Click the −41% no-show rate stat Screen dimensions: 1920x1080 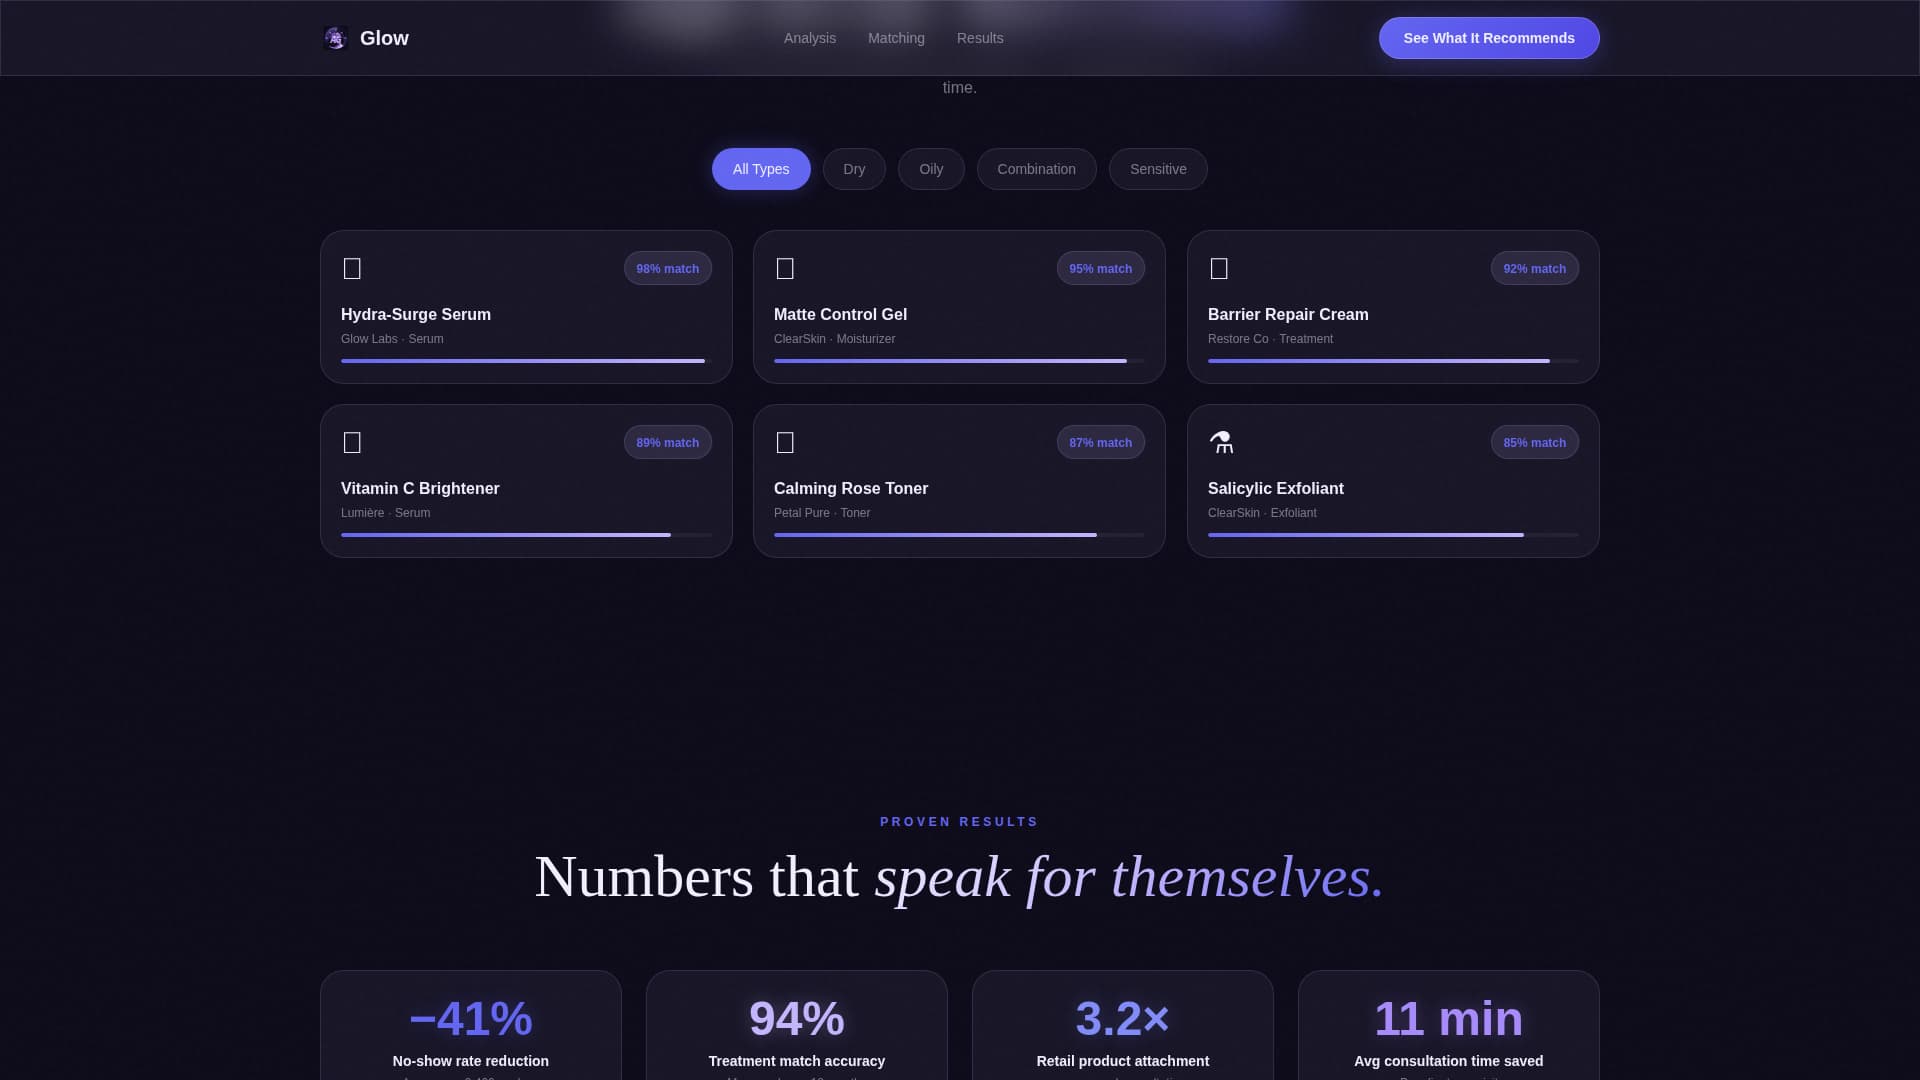(471, 1019)
